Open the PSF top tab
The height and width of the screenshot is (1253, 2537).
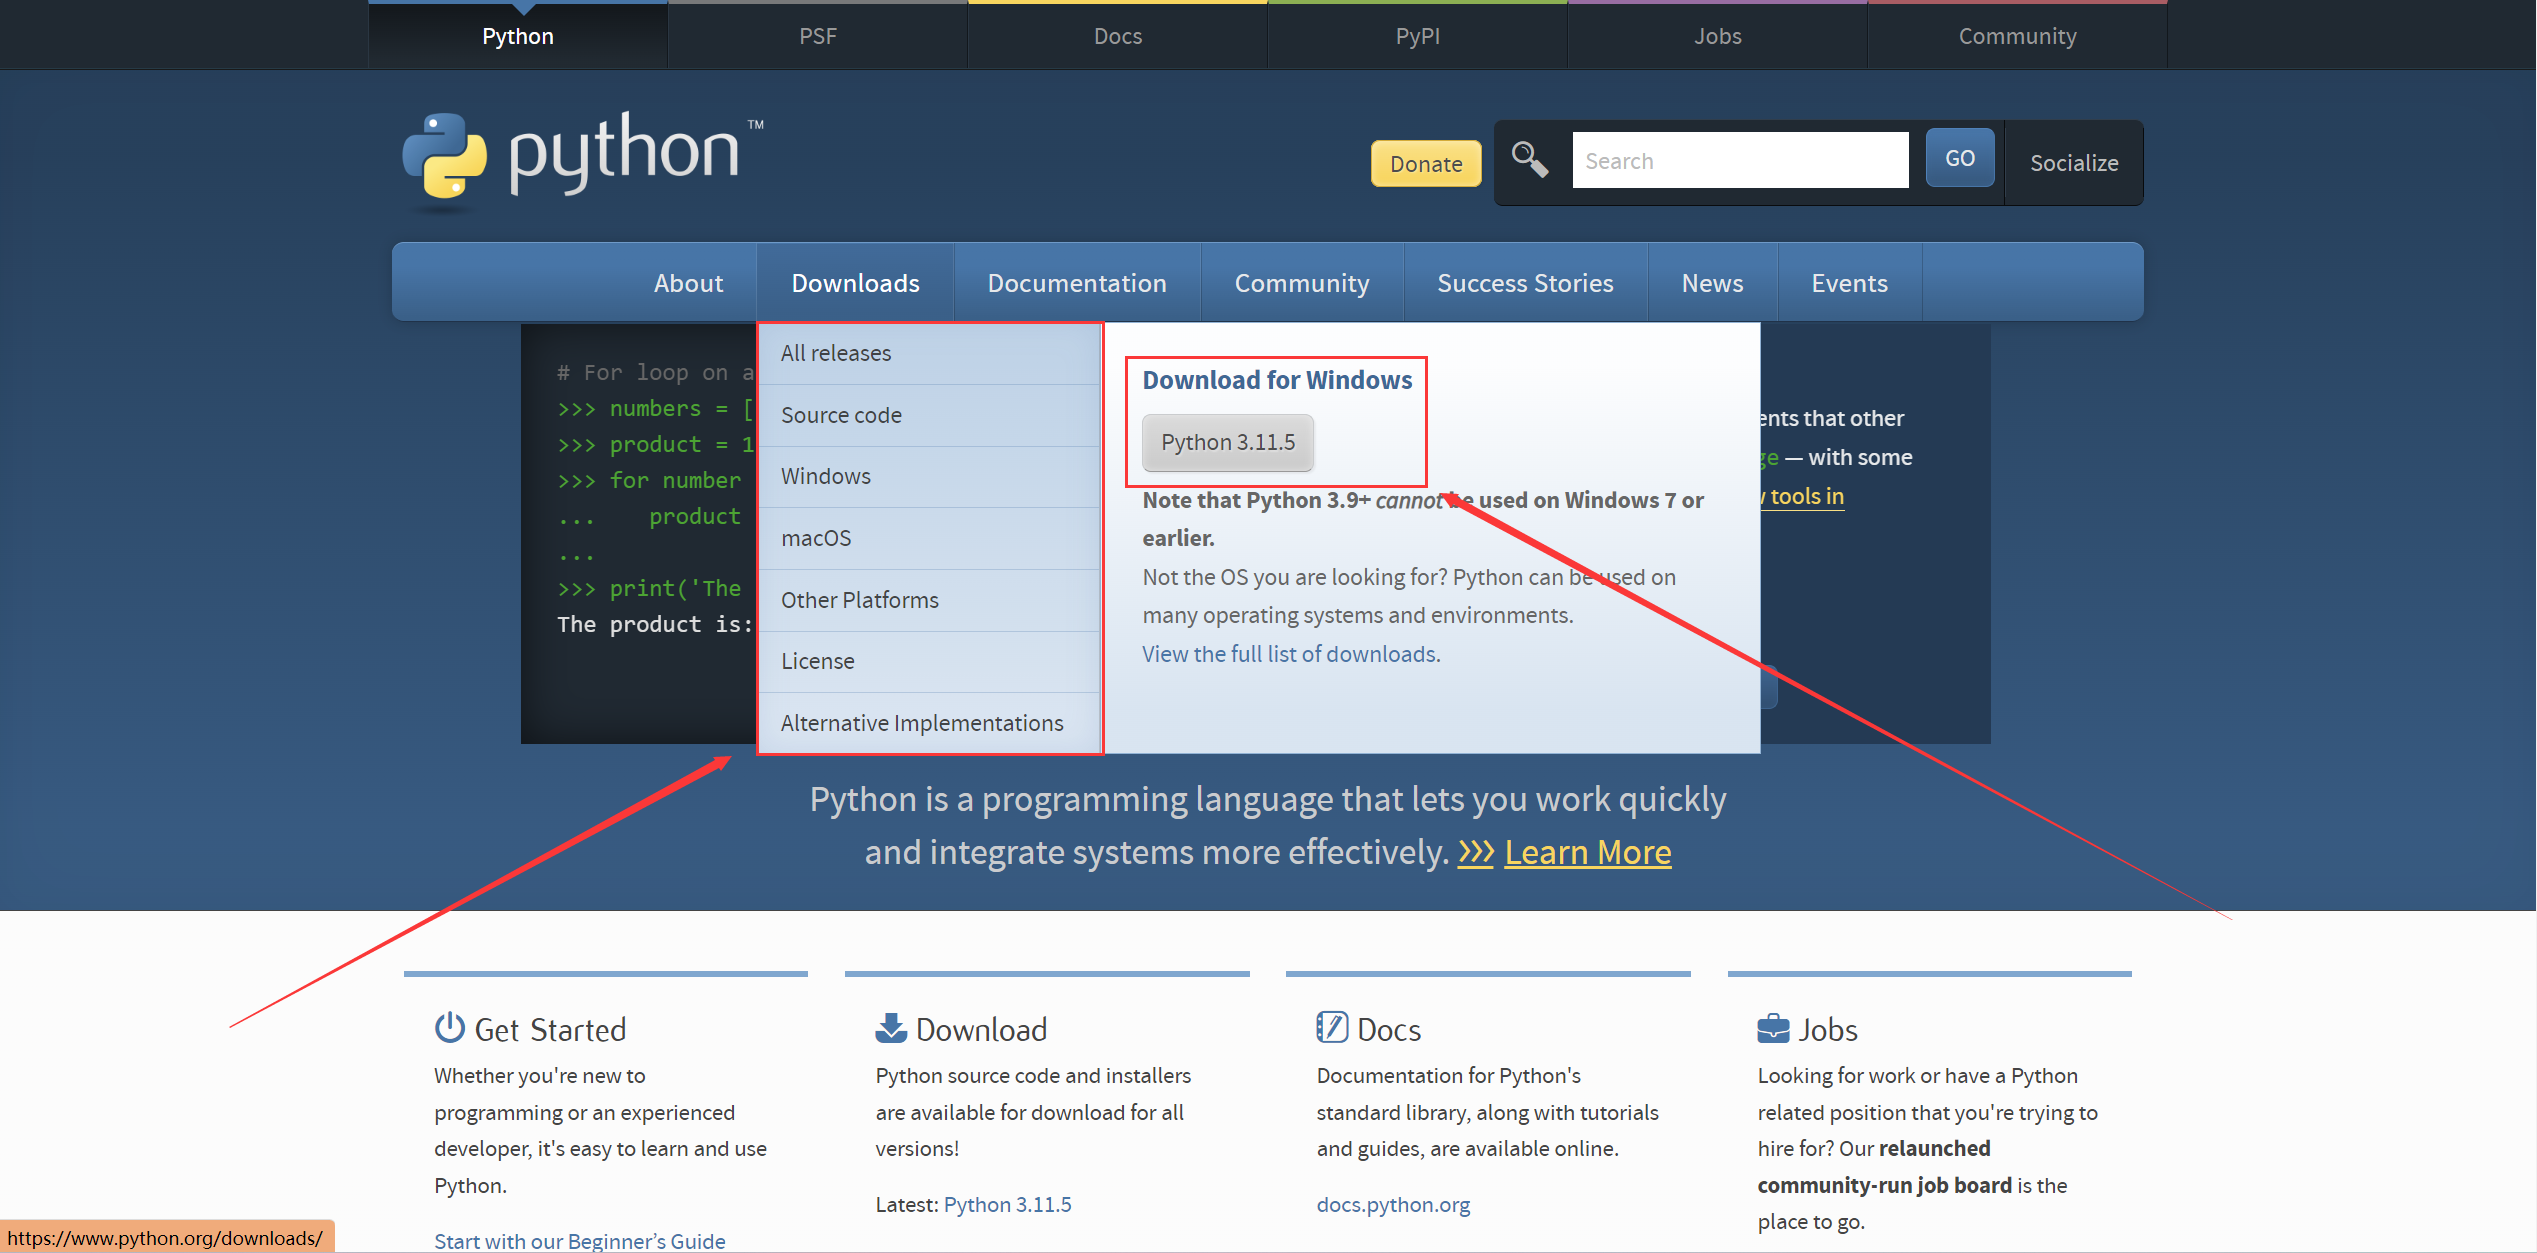tap(817, 36)
